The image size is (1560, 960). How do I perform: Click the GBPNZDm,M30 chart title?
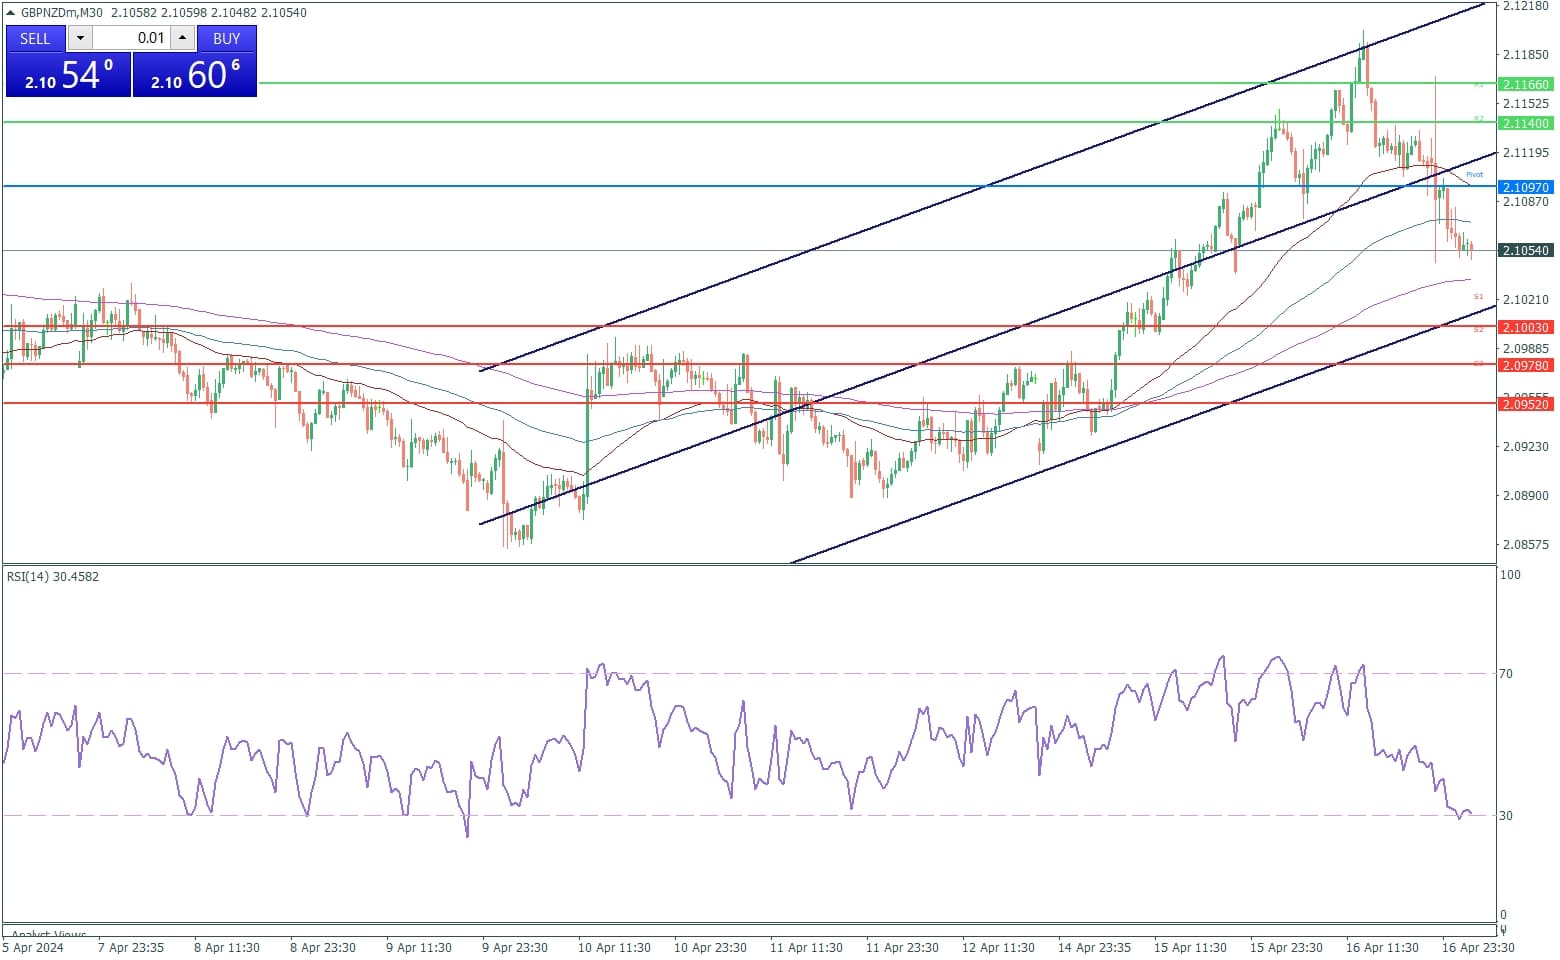coord(61,13)
